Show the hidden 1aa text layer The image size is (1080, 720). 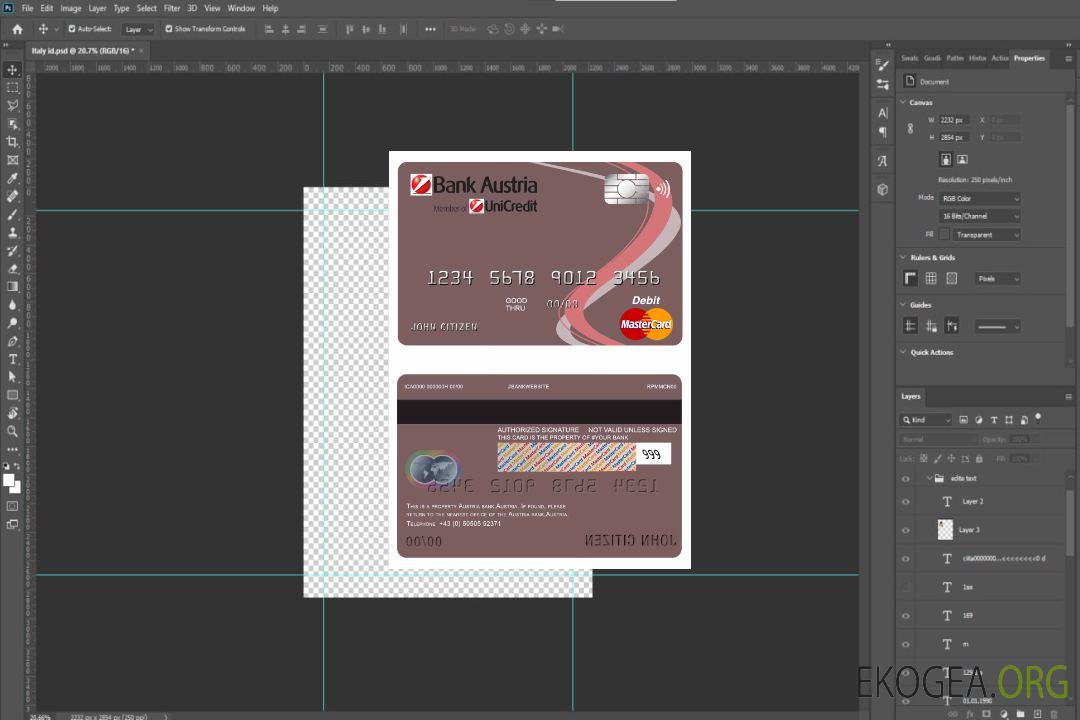coord(906,587)
